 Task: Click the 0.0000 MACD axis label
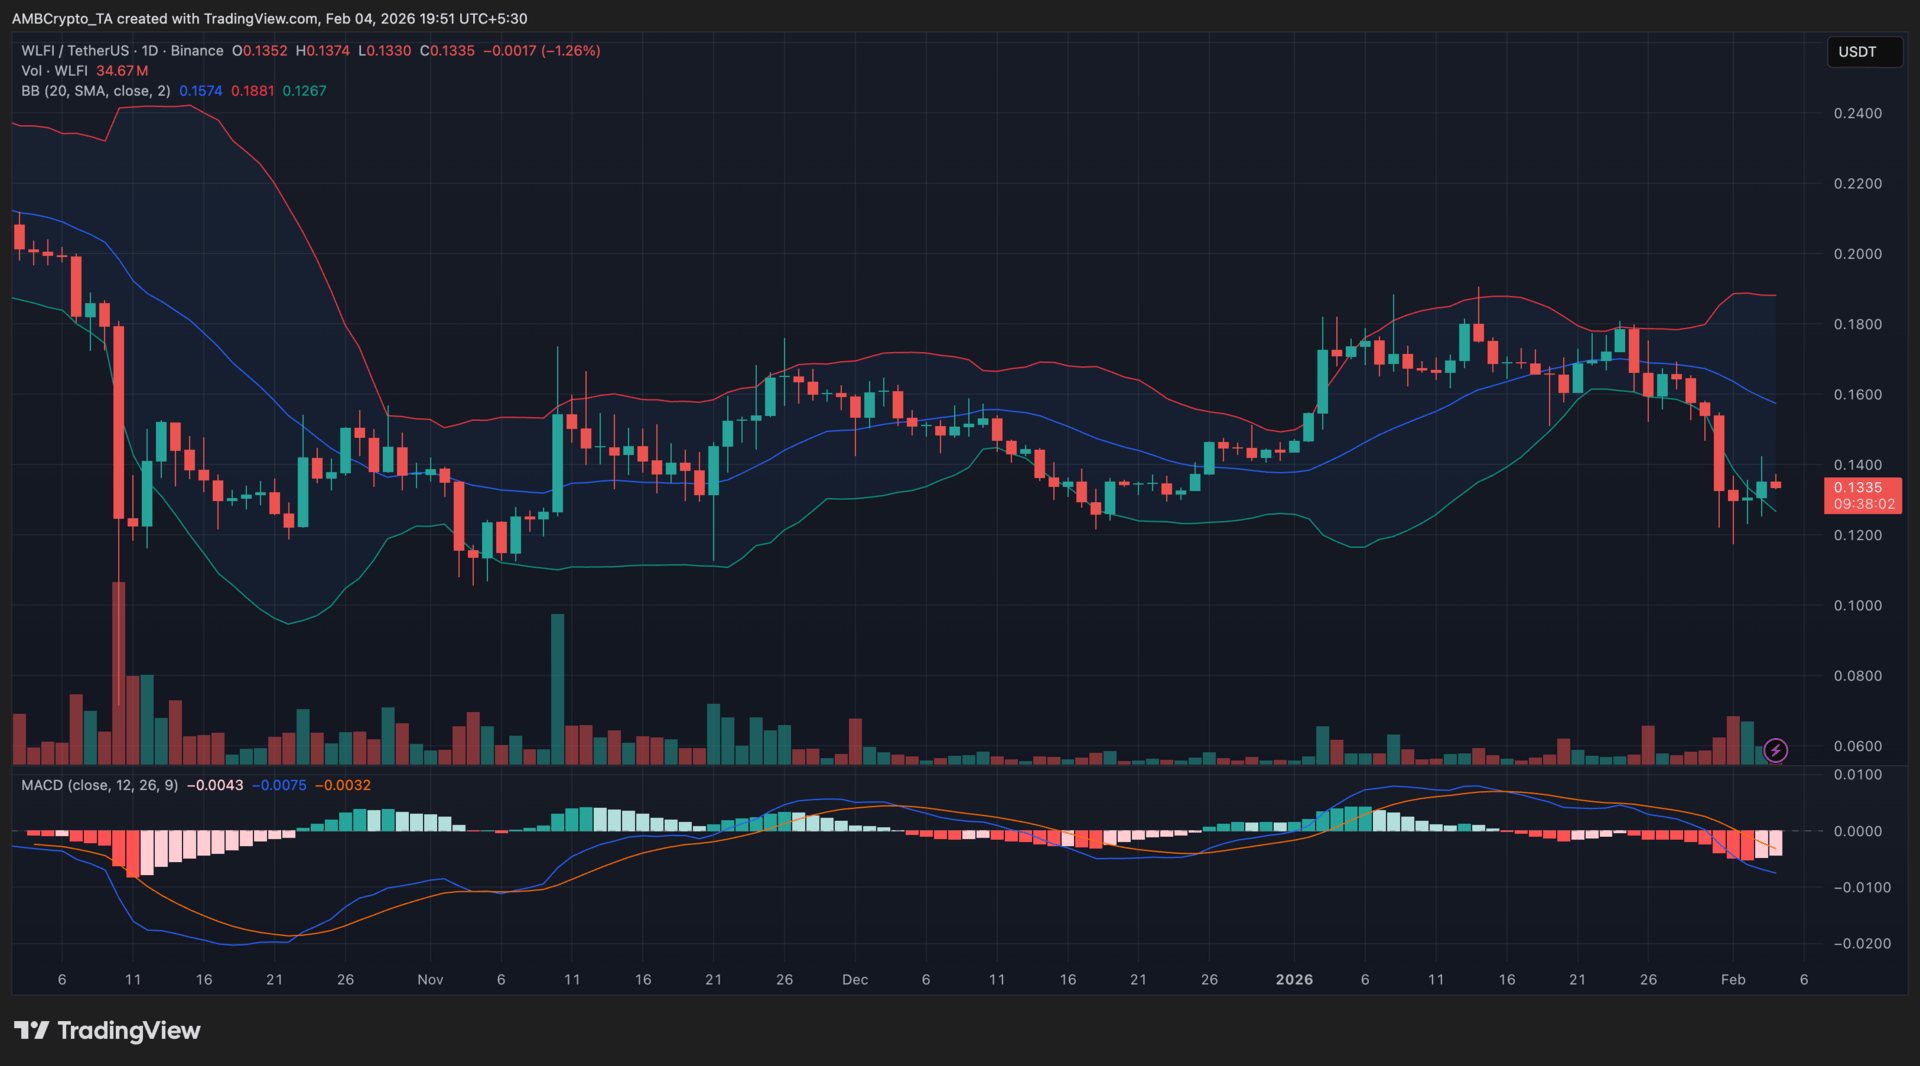(1858, 831)
